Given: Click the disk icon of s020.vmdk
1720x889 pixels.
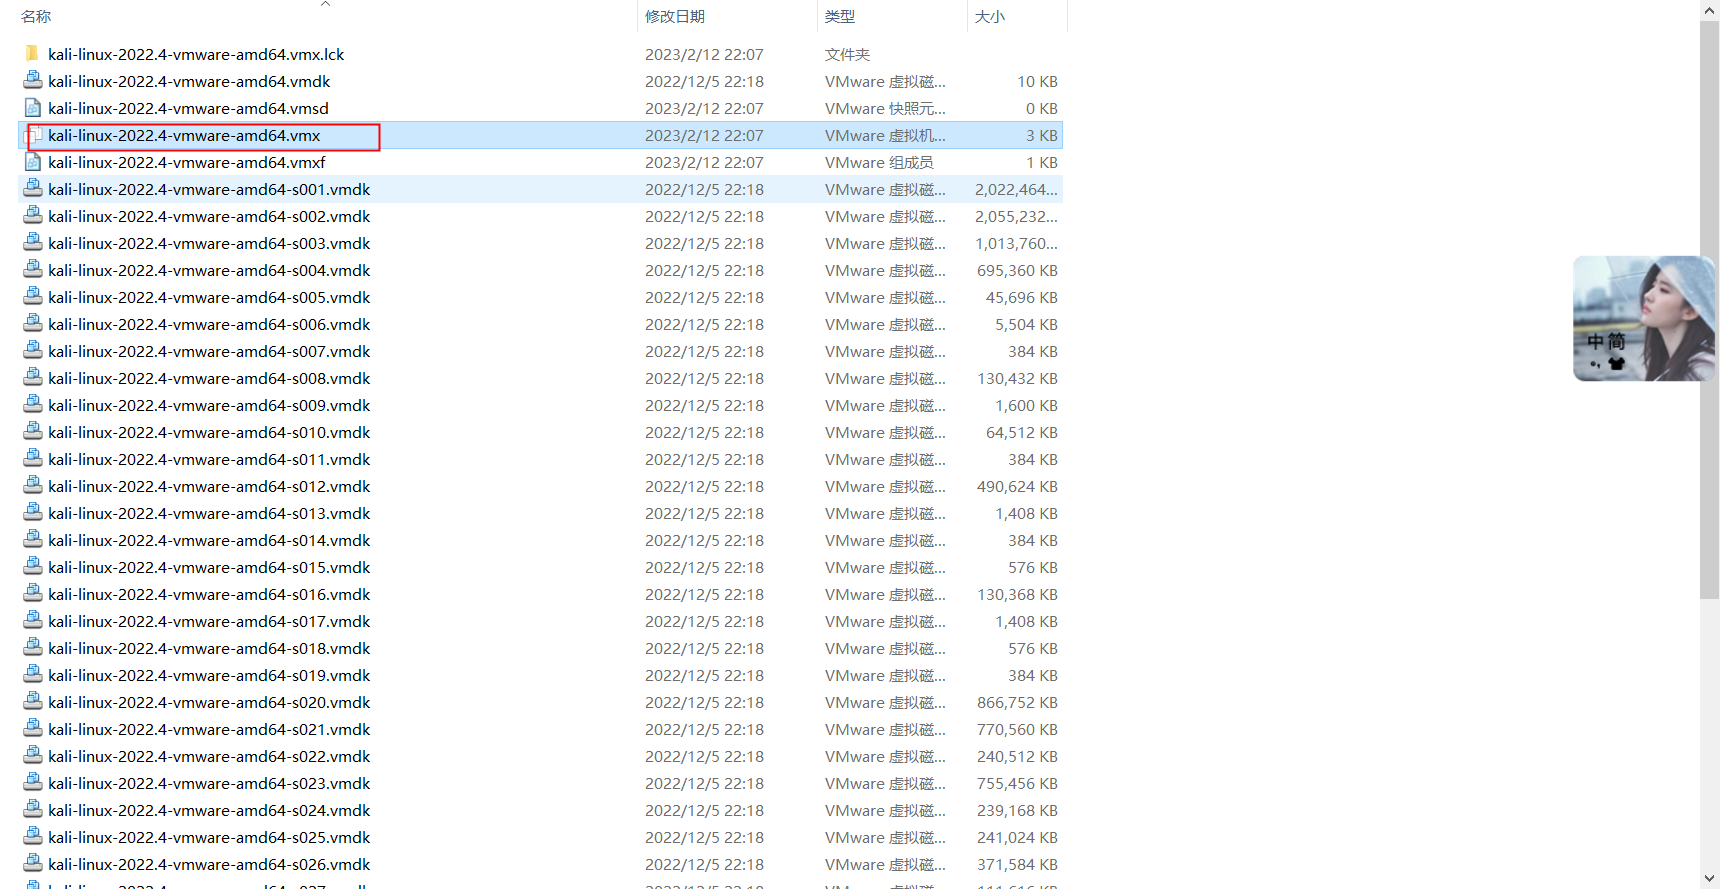Looking at the screenshot, I should [x=32, y=701].
